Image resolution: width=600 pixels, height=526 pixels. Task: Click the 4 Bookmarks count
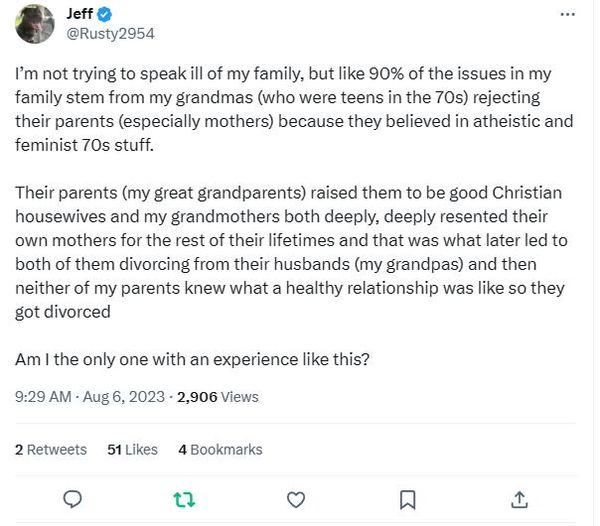(220, 450)
